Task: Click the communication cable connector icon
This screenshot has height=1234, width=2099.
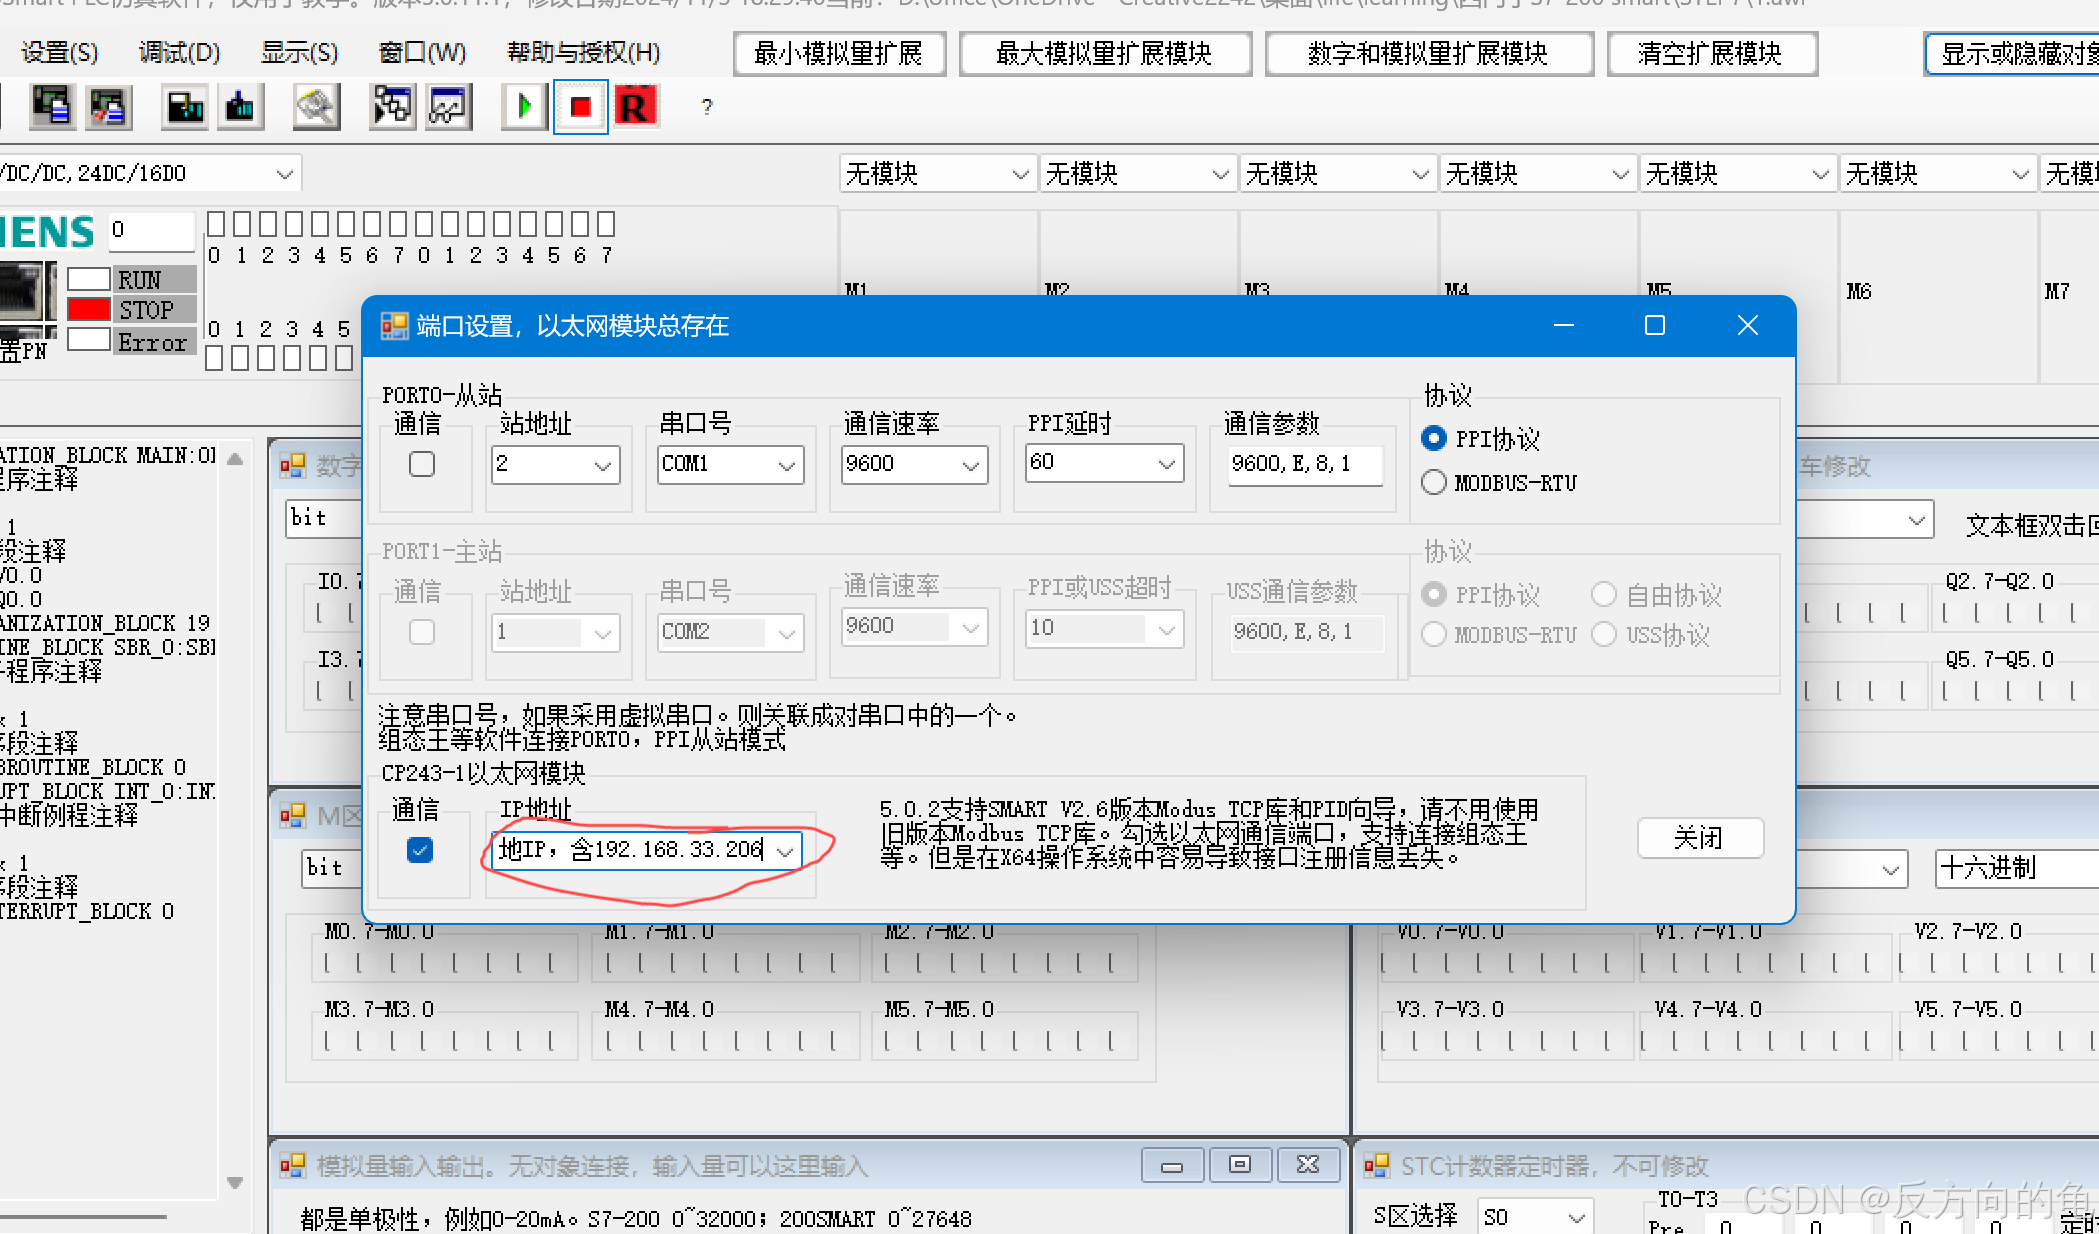Action: coord(316,107)
